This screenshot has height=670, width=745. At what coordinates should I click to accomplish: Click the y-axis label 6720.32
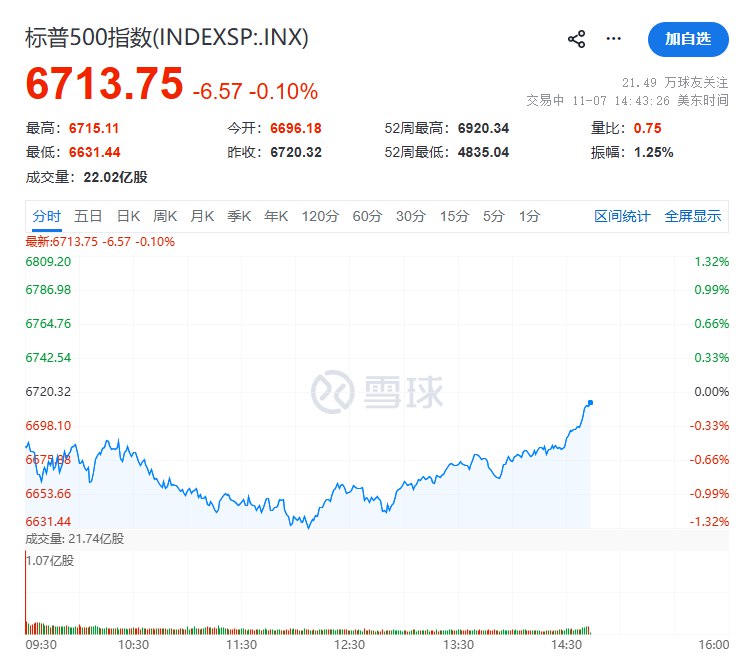[48, 392]
